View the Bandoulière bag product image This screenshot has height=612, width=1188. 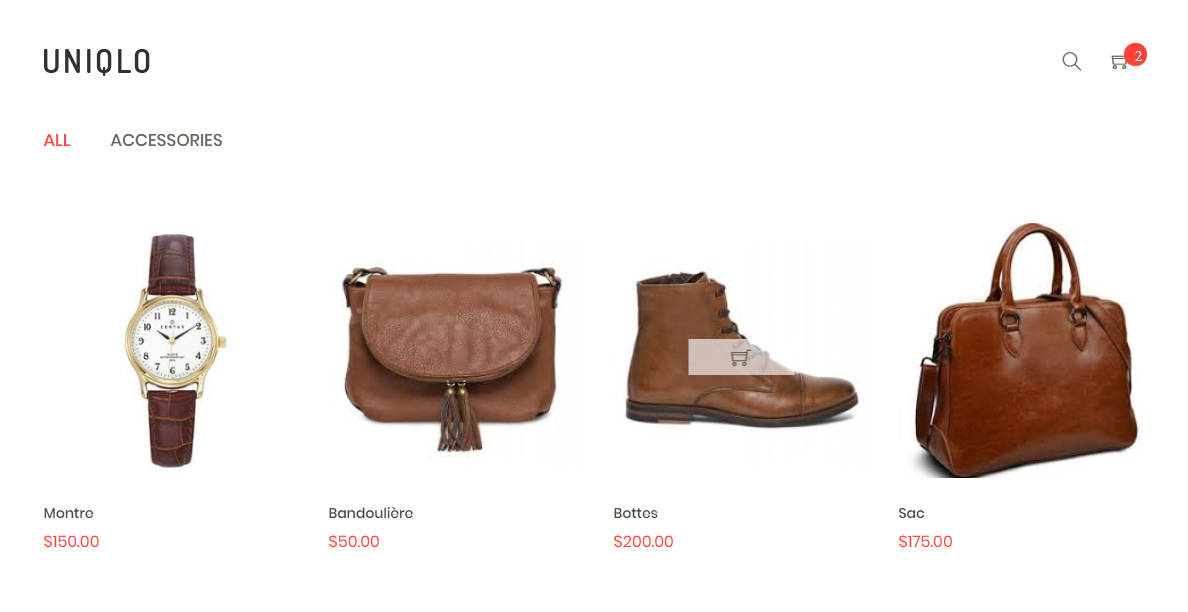click(453, 358)
